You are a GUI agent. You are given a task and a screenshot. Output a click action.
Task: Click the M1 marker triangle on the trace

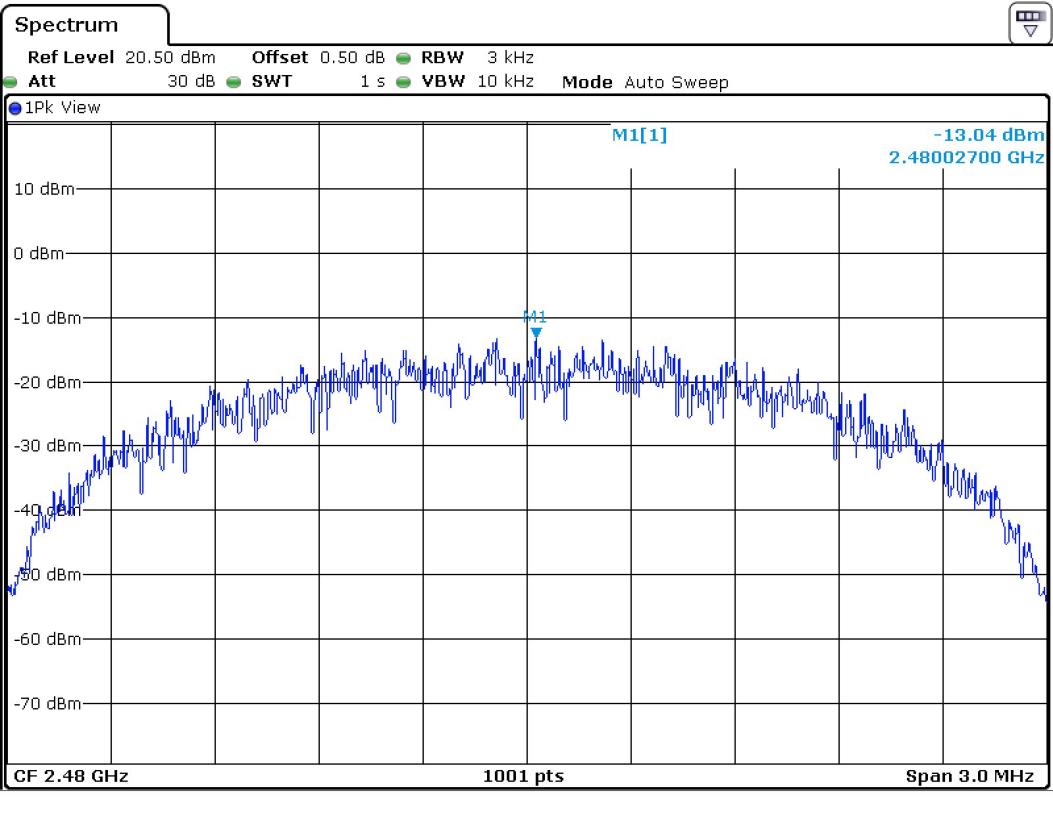tap(536, 332)
